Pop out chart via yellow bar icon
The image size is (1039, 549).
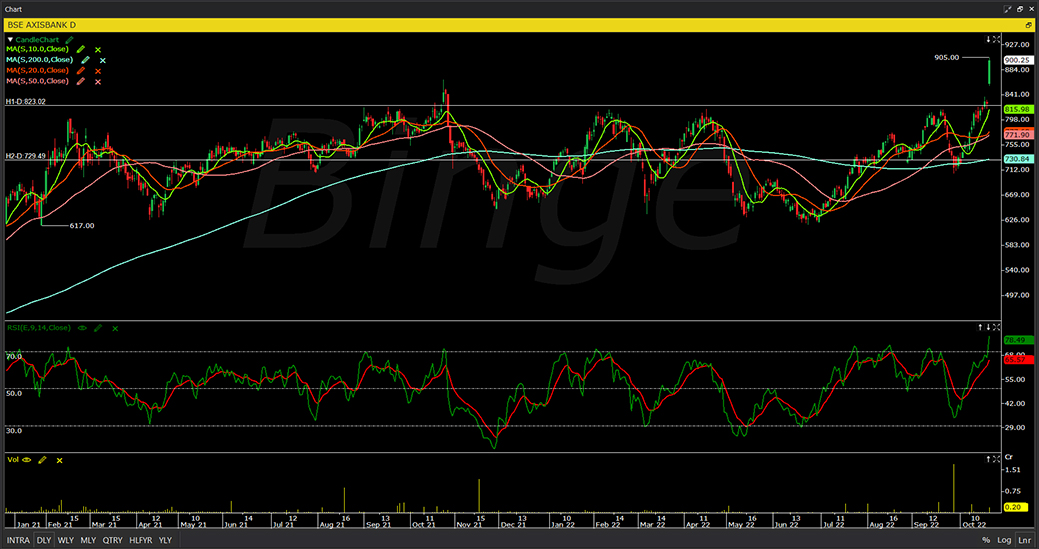click(1029, 25)
